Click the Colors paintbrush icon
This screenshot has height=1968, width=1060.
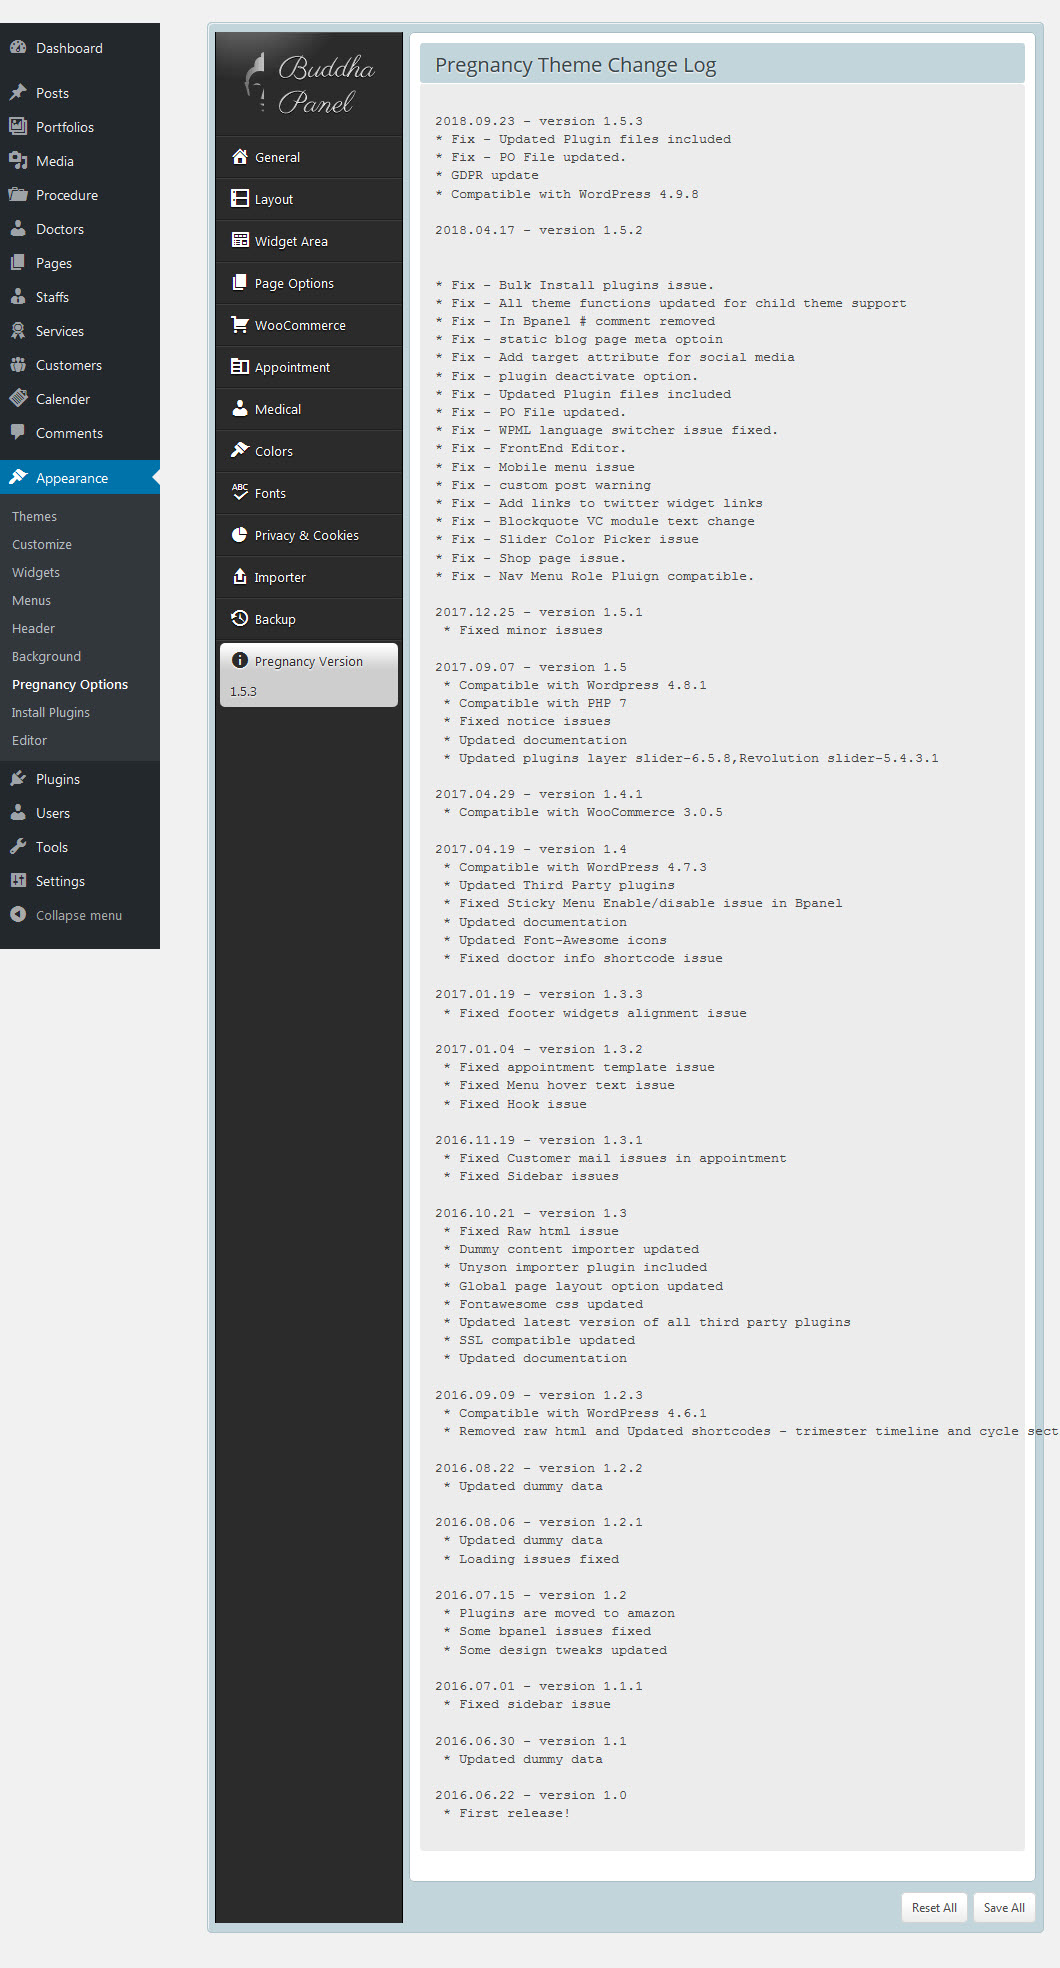coord(240,451)
